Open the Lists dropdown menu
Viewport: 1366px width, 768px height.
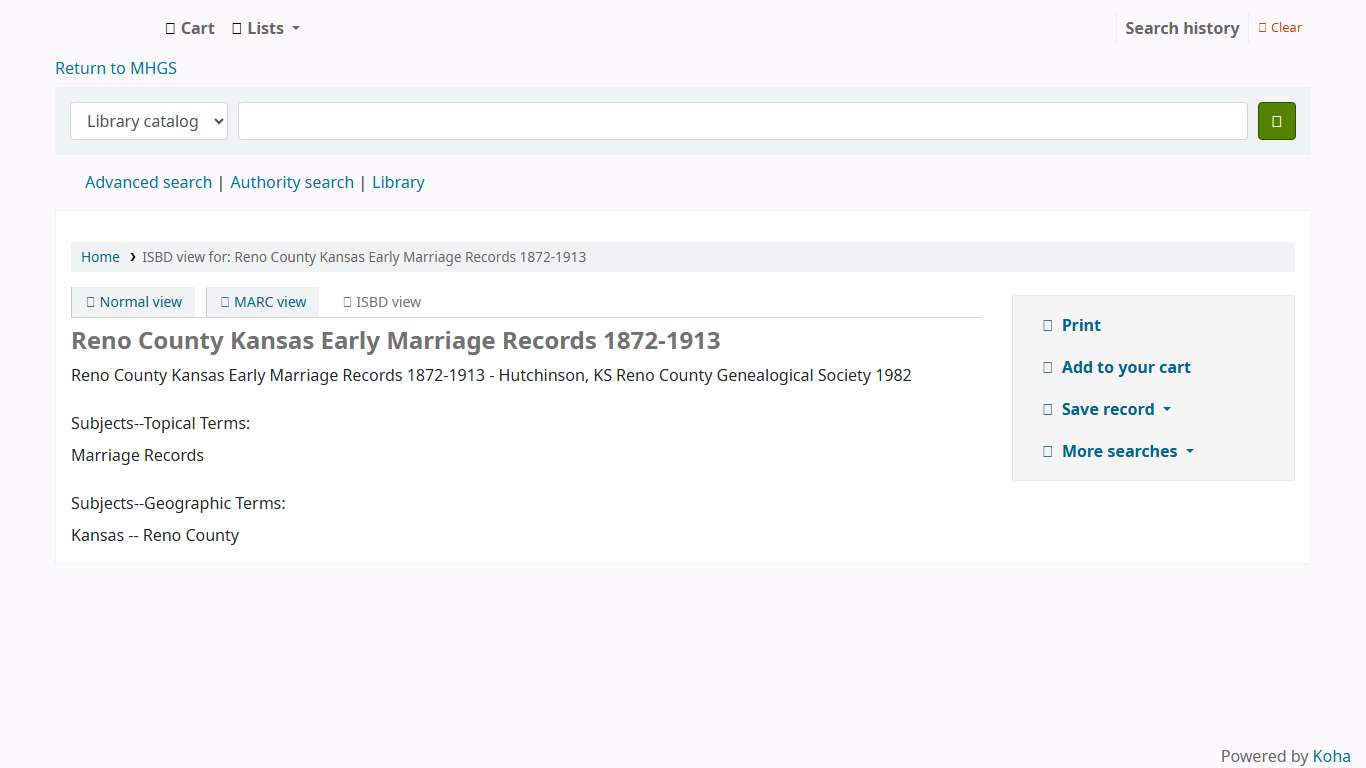[x=265, y=29]
